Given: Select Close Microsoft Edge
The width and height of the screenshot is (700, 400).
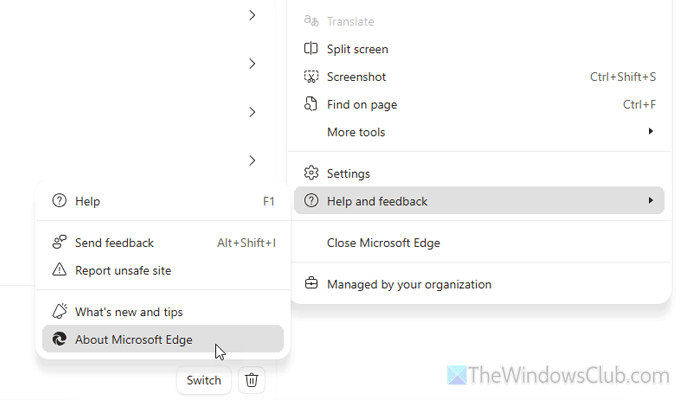Looking at the screenshot, I should [x=480, y=242].
